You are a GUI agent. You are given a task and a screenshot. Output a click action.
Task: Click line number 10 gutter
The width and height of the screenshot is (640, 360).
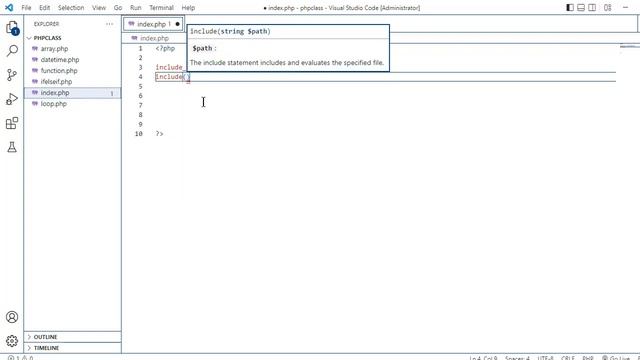click(x=139, y=133)
